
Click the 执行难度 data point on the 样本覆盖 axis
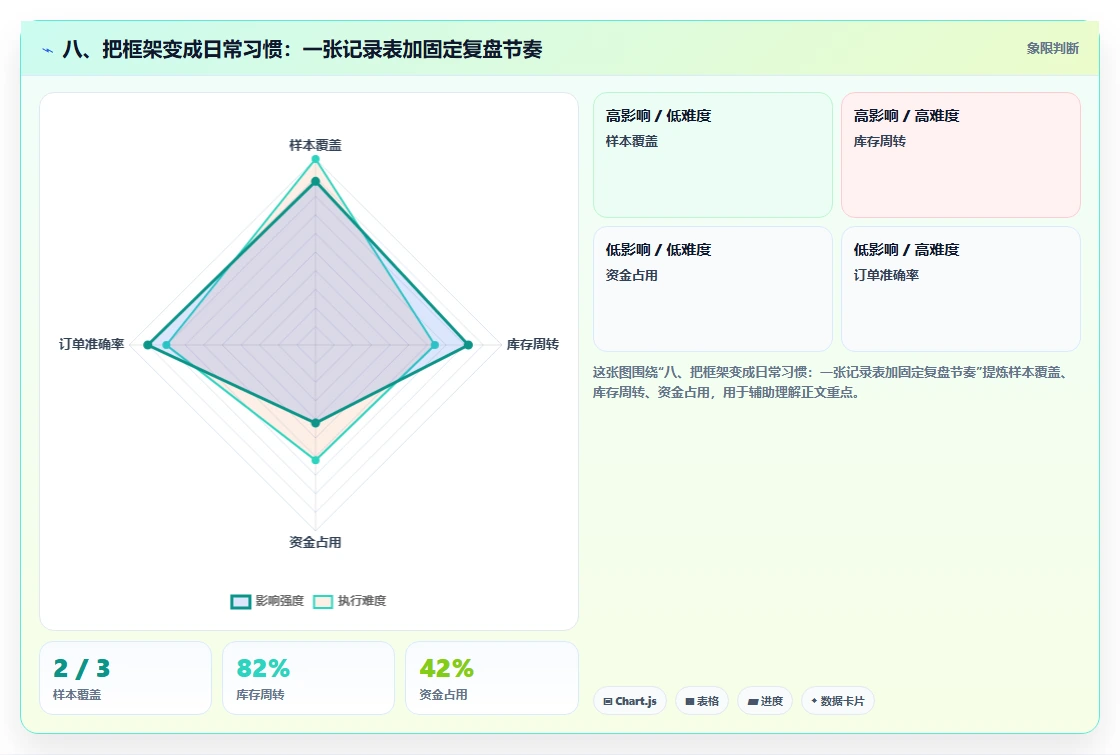315,159
